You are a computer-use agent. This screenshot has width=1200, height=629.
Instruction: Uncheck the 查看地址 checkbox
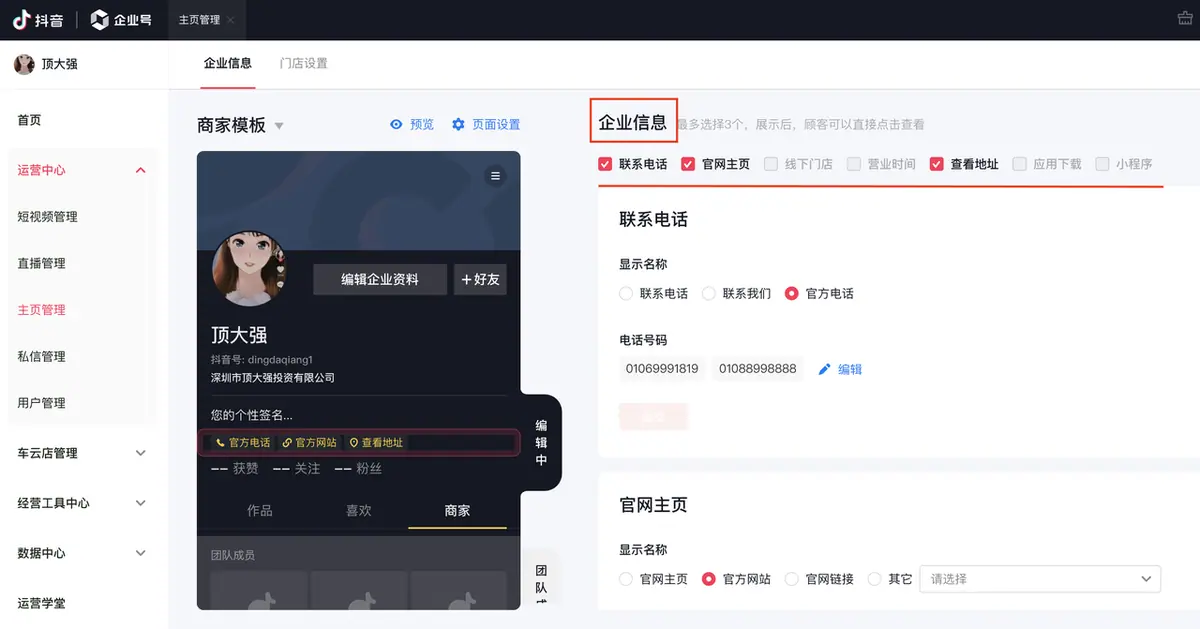pos(937,164)
